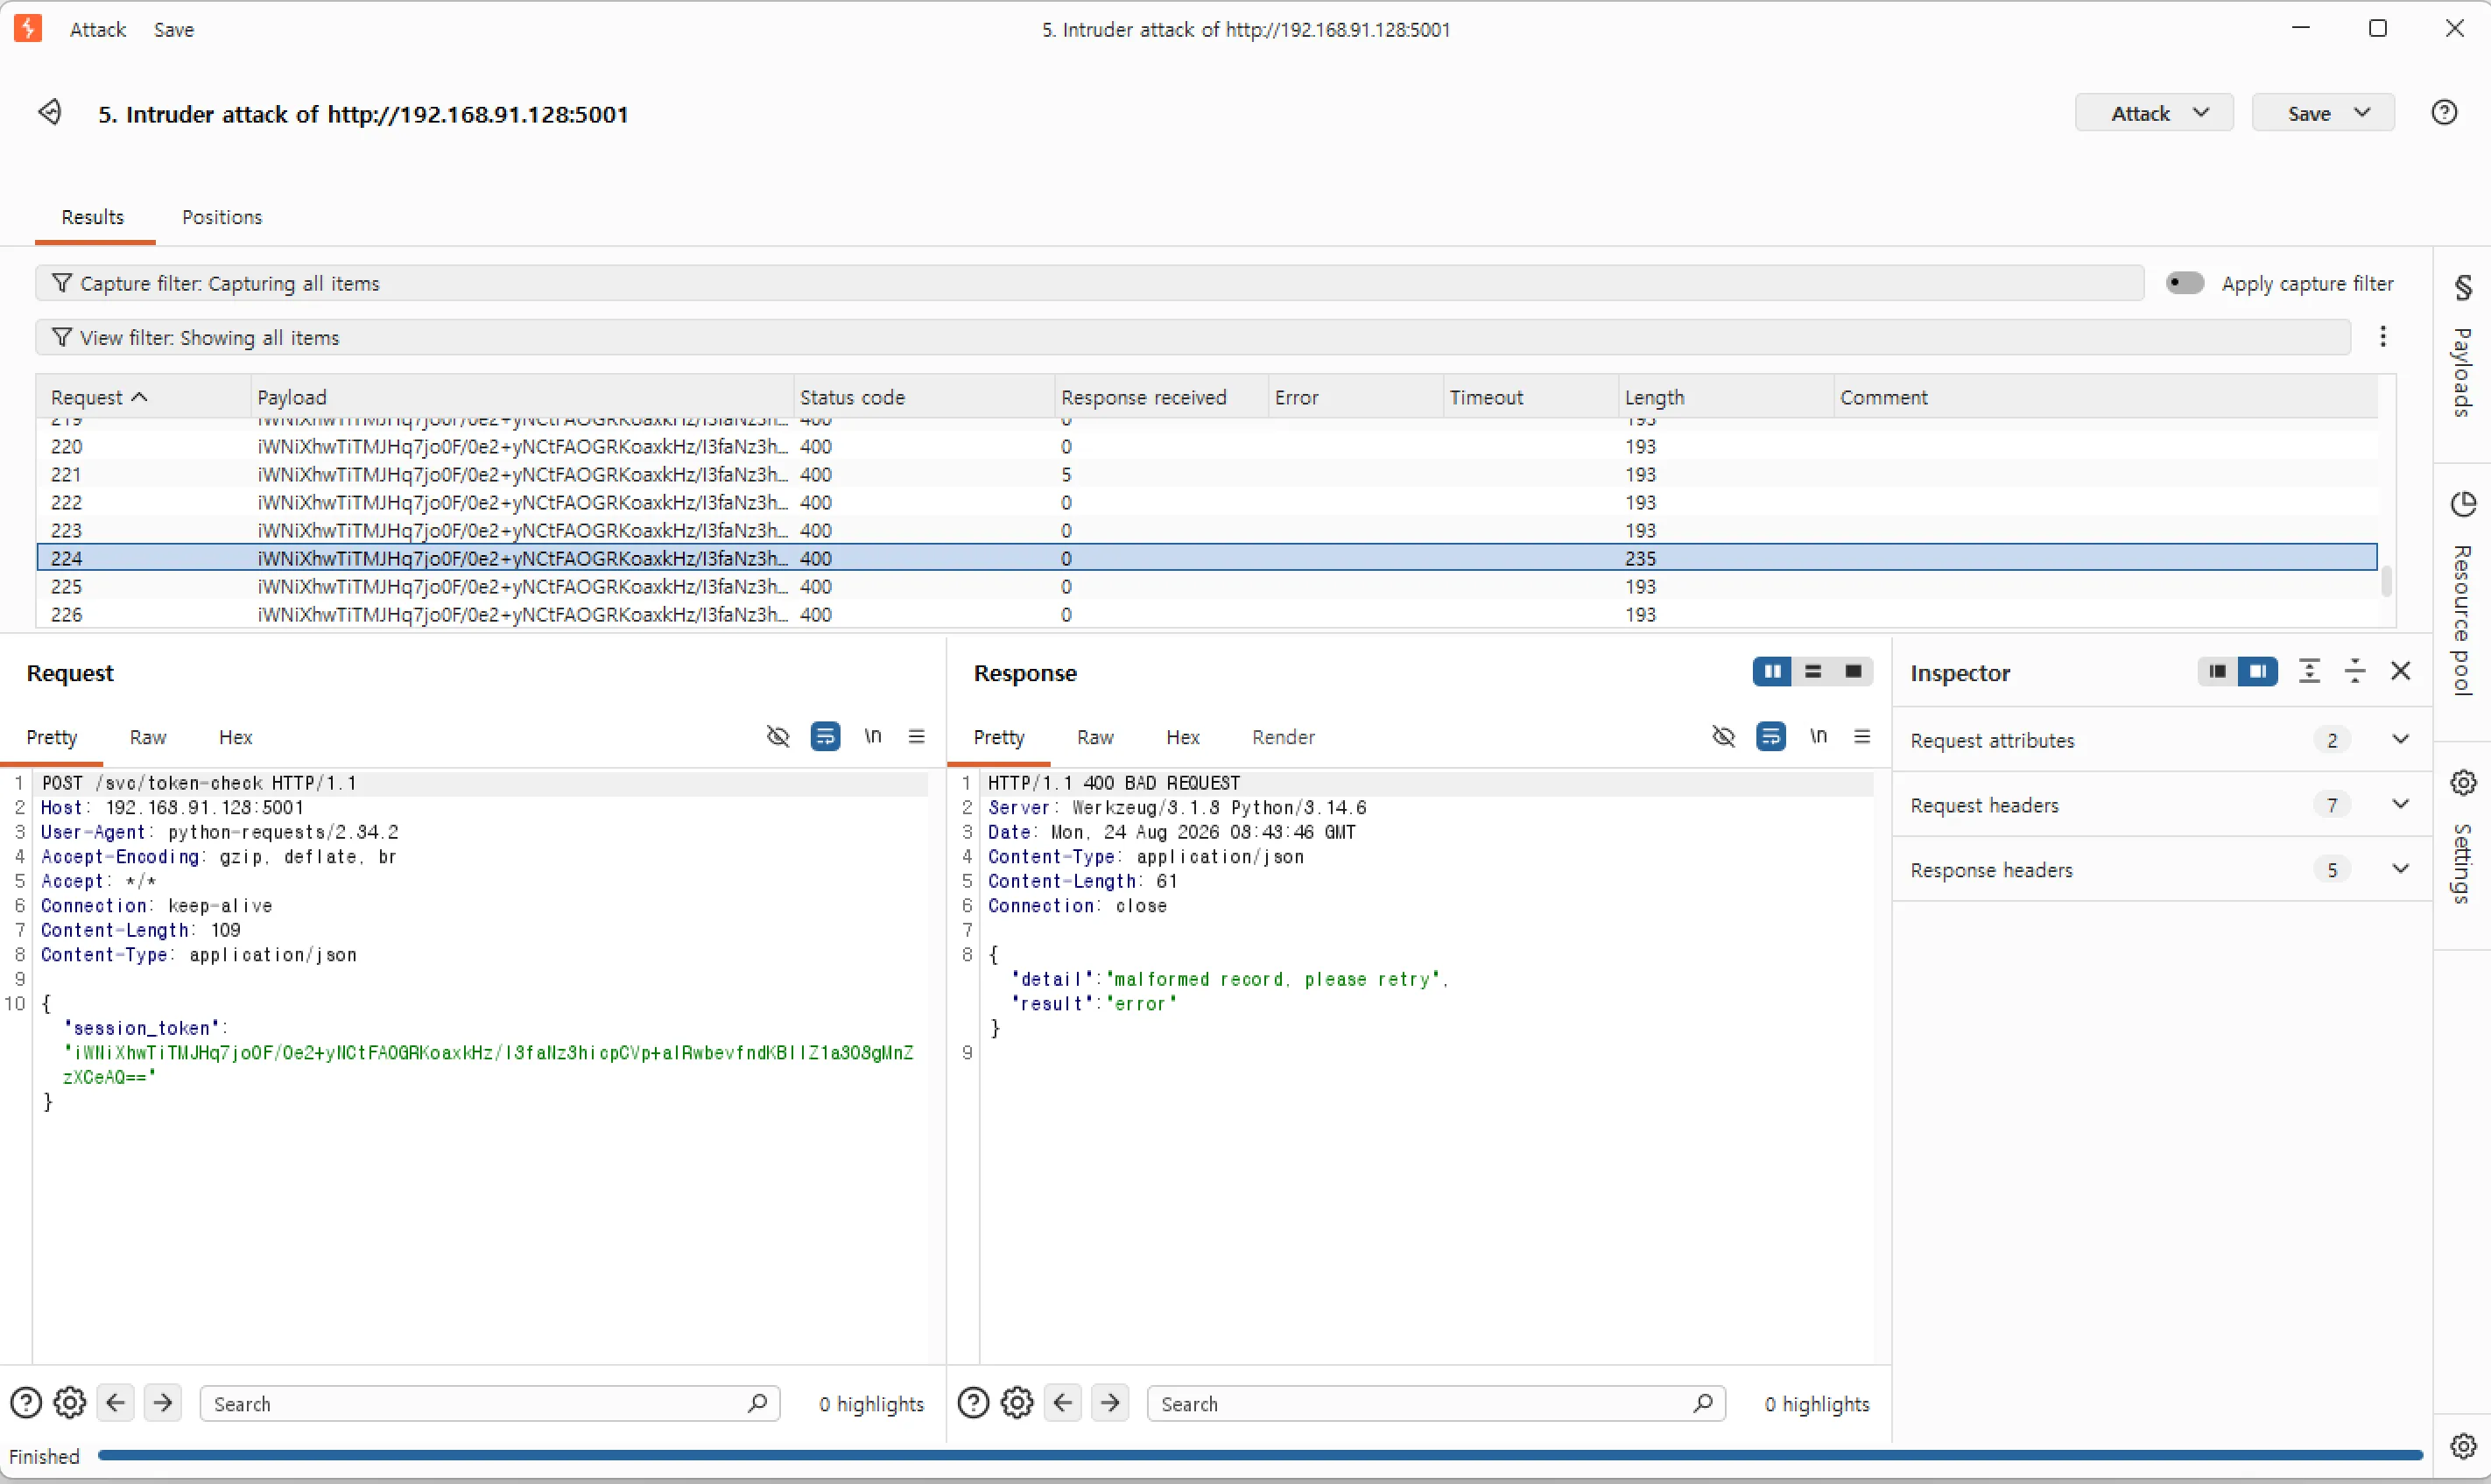Toggle show \n newlines in Request pane
Image resolution: width=2491 pixels, height=1484 pixels.
click(x=872, y=737)
